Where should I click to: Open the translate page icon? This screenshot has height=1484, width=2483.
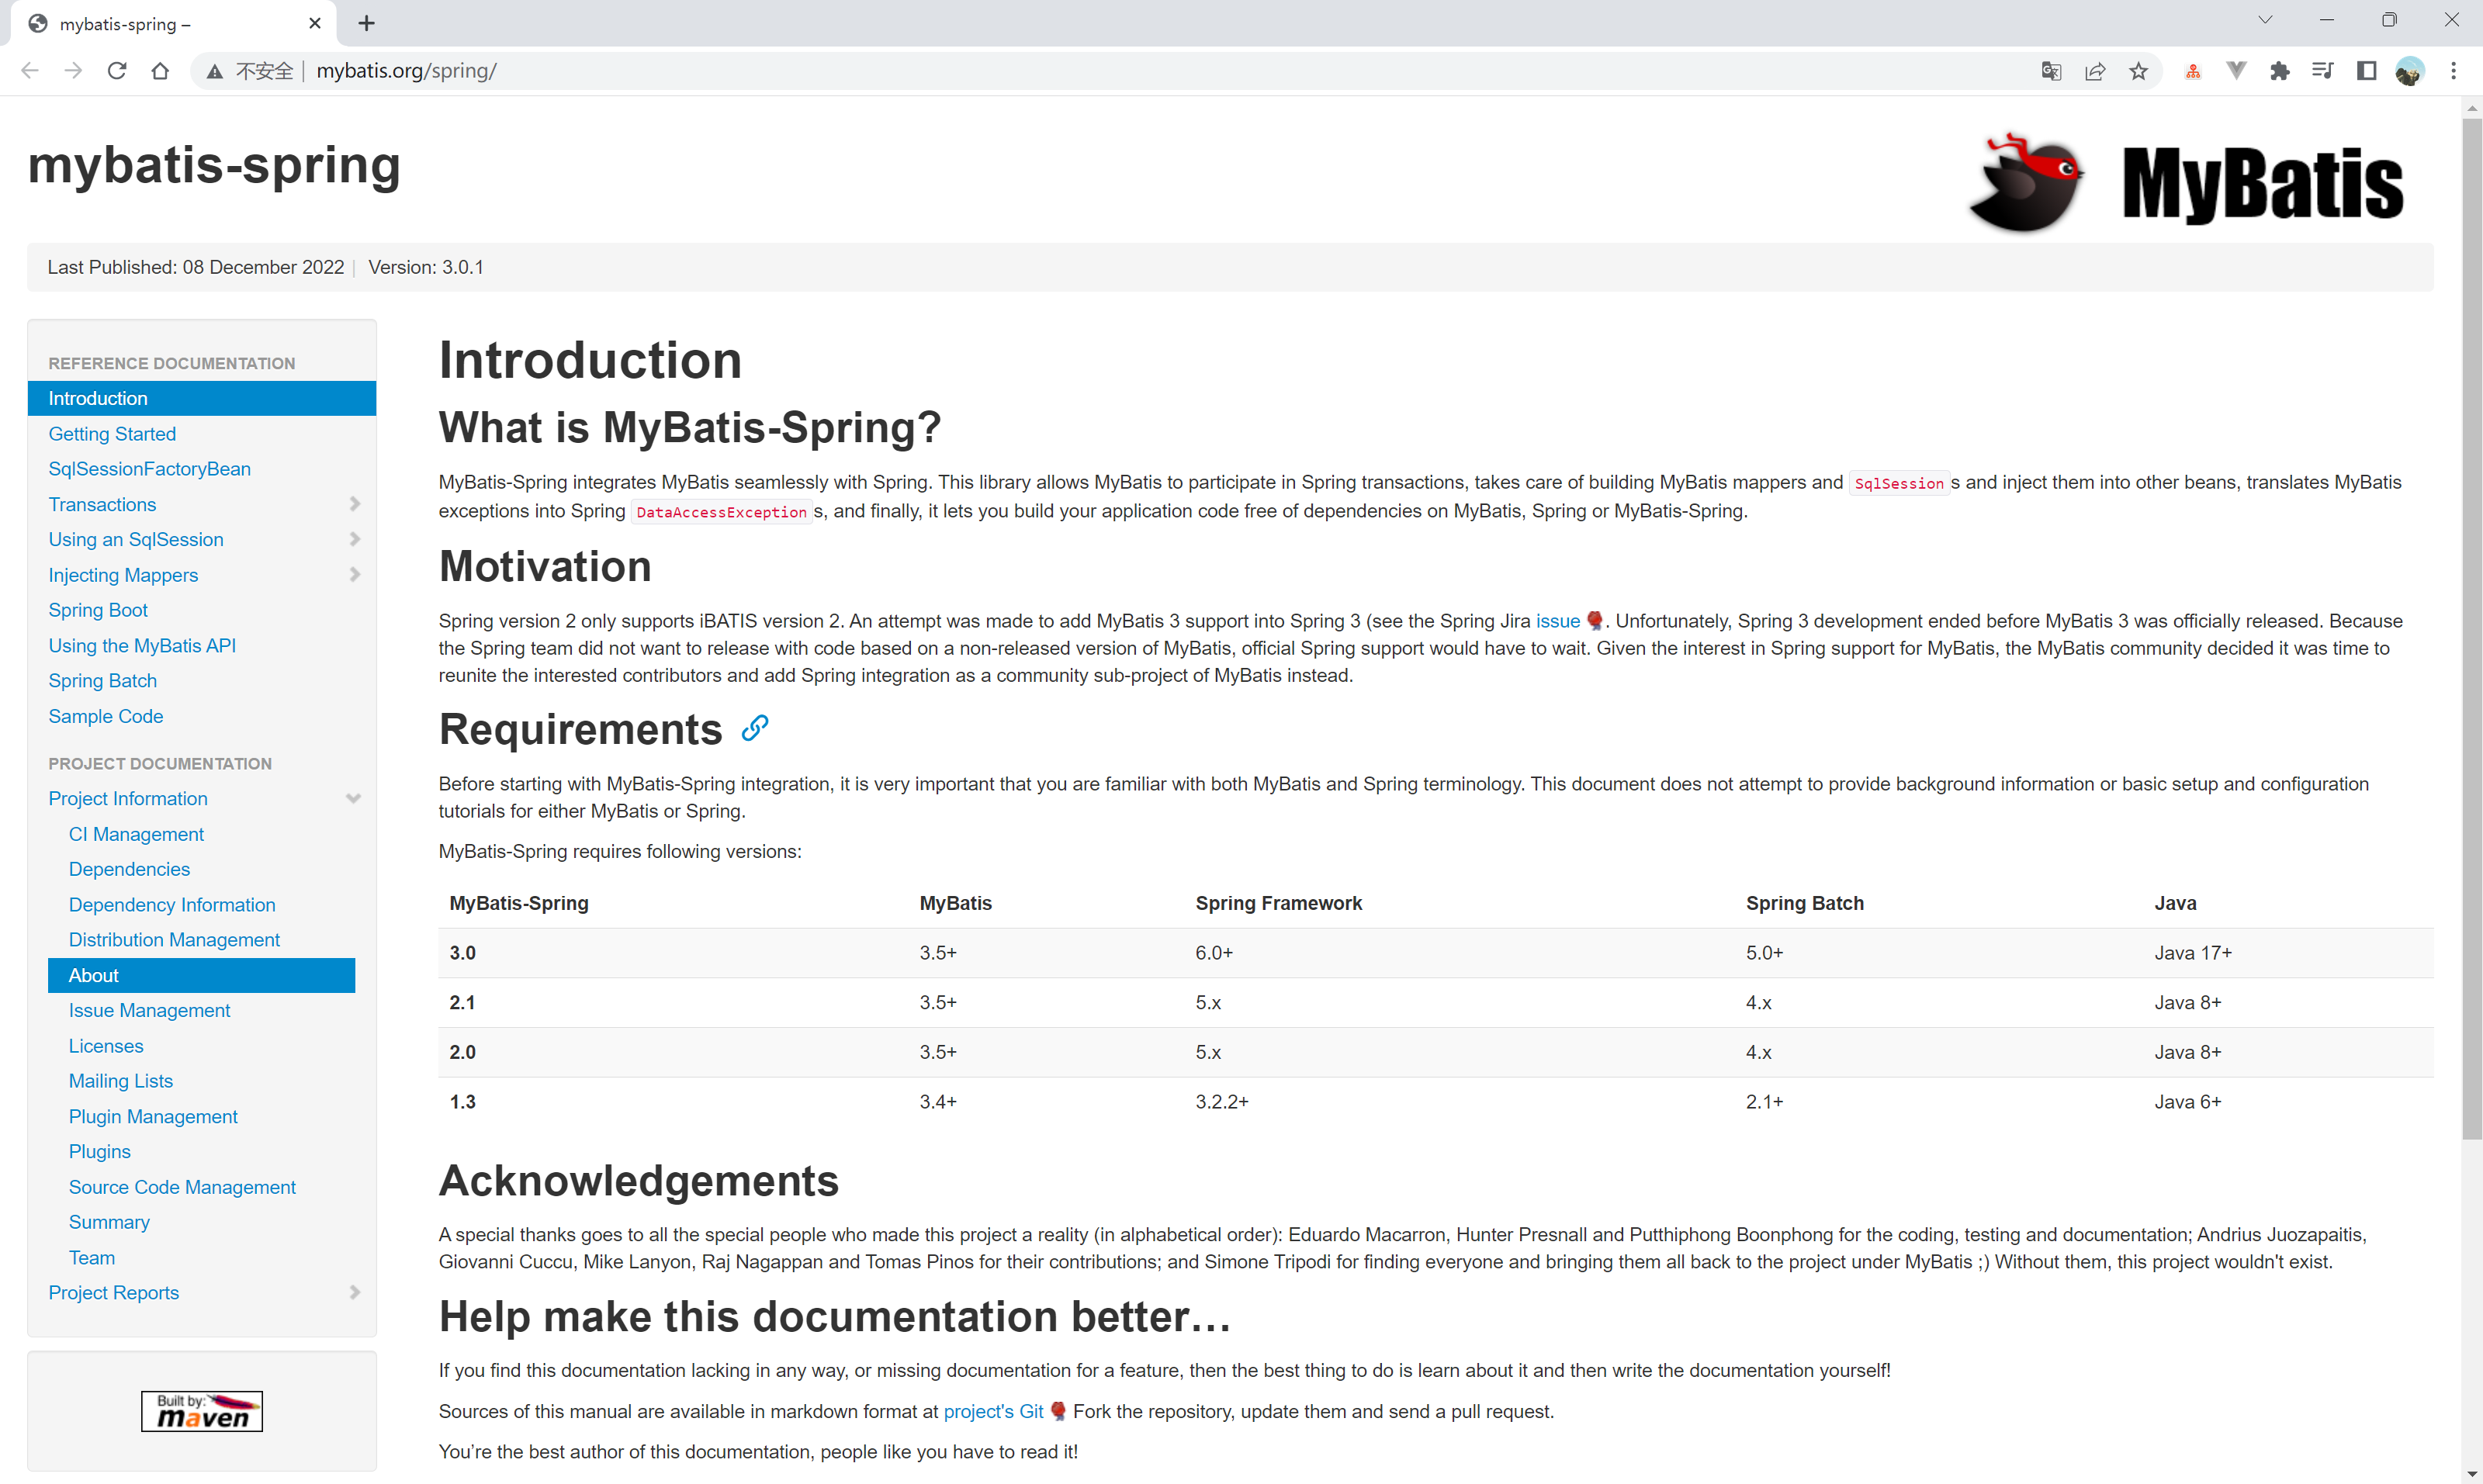[2051, 71]
